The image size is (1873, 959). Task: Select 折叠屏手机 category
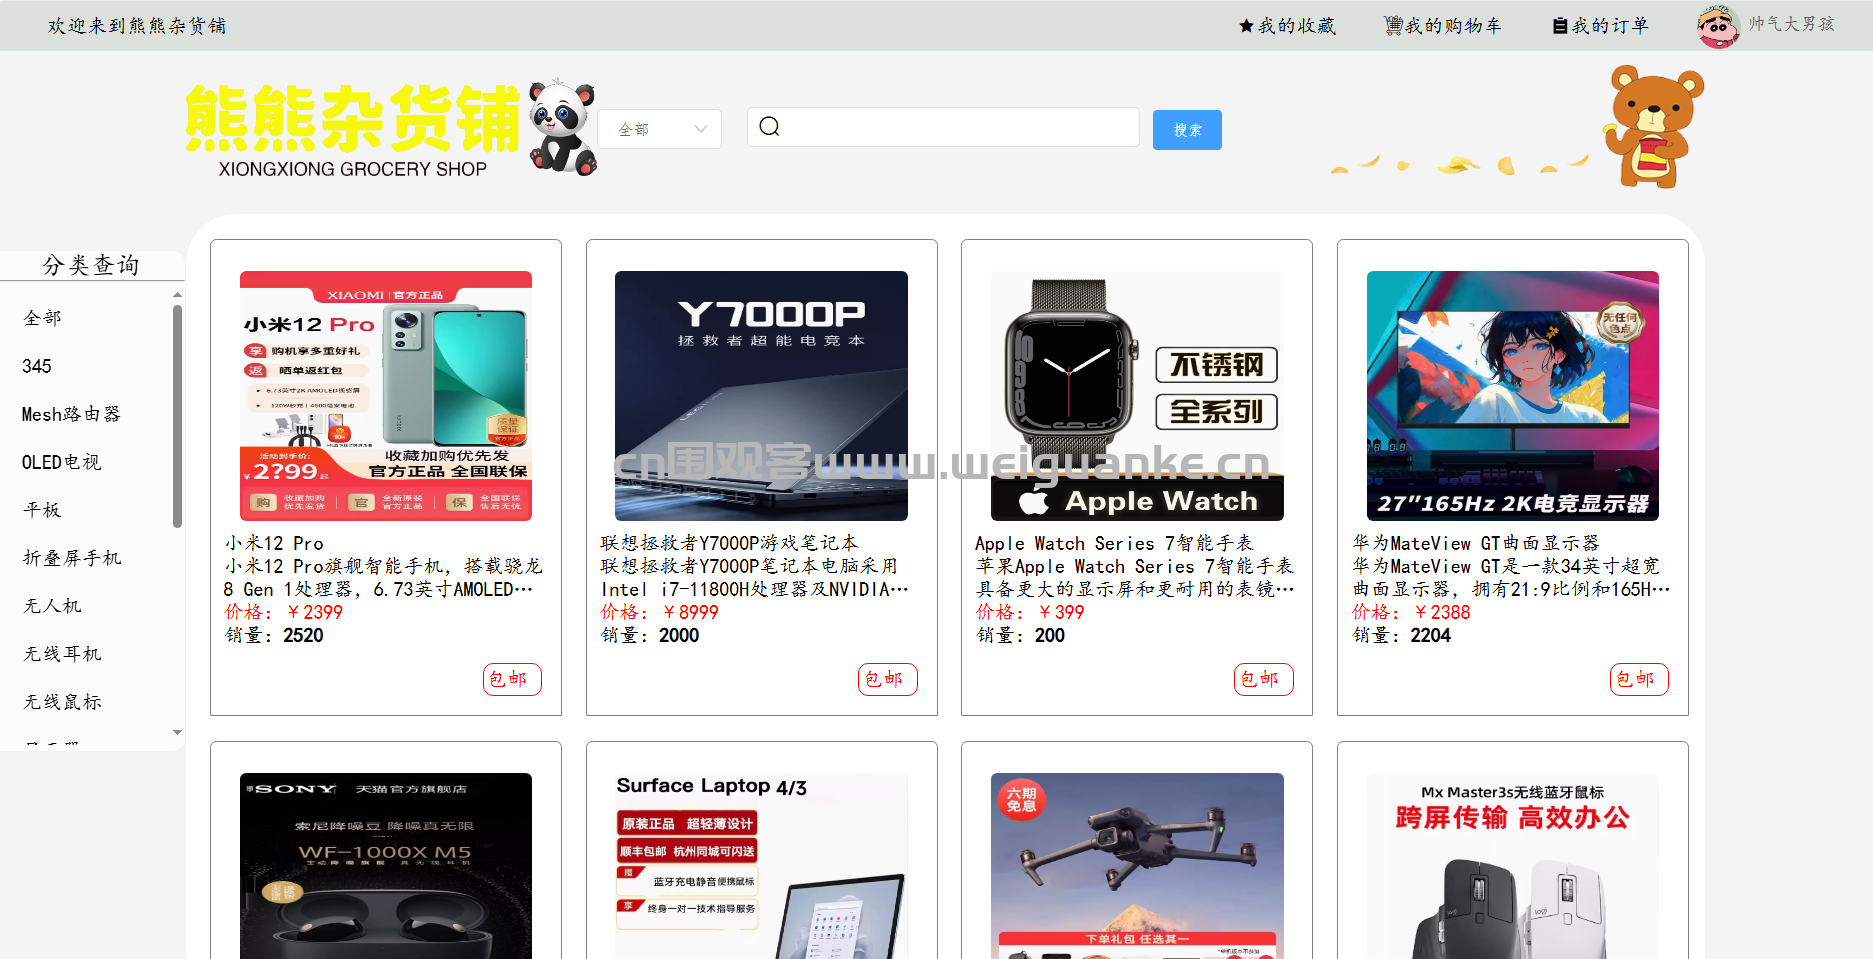pos(72,558)
